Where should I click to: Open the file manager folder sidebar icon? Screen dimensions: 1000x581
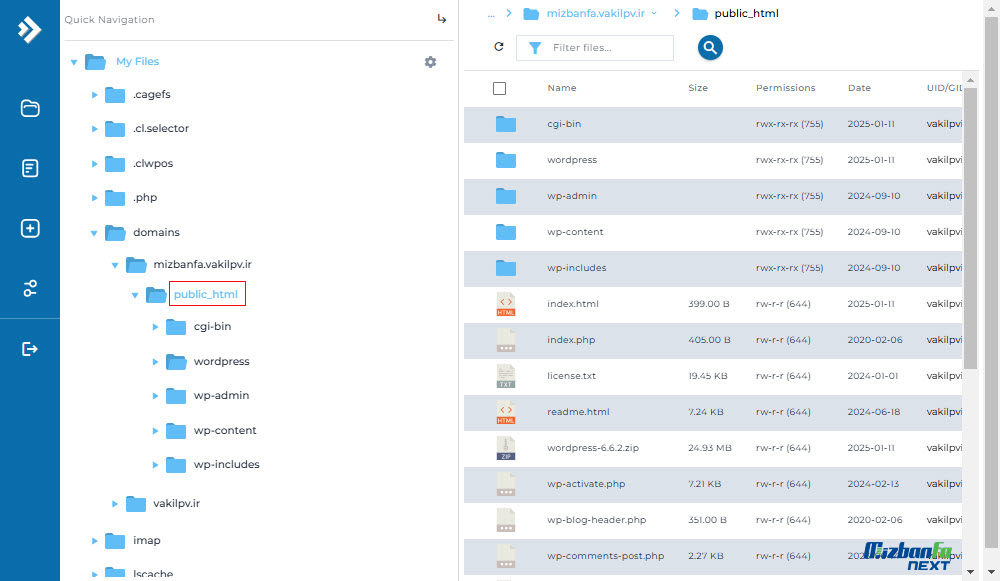[x=30, y=108]
